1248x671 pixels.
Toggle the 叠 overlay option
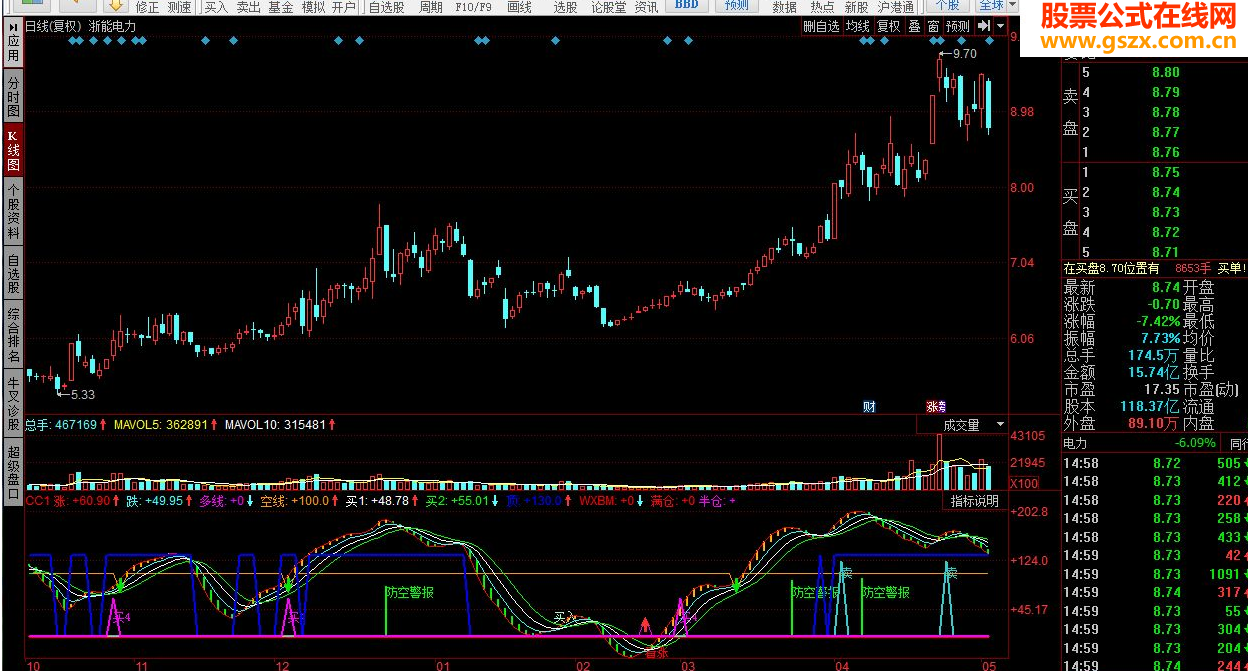tap(914, 27)
